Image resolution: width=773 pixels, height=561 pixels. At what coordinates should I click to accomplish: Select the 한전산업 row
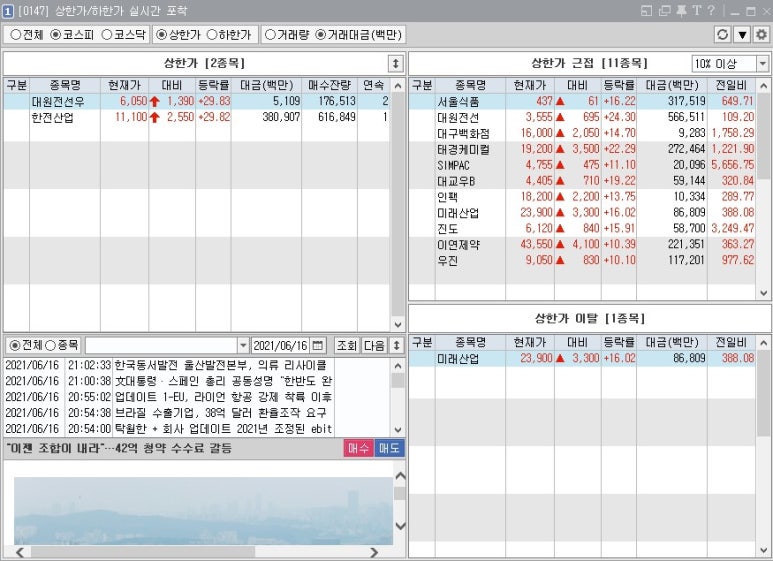(197, 117)
